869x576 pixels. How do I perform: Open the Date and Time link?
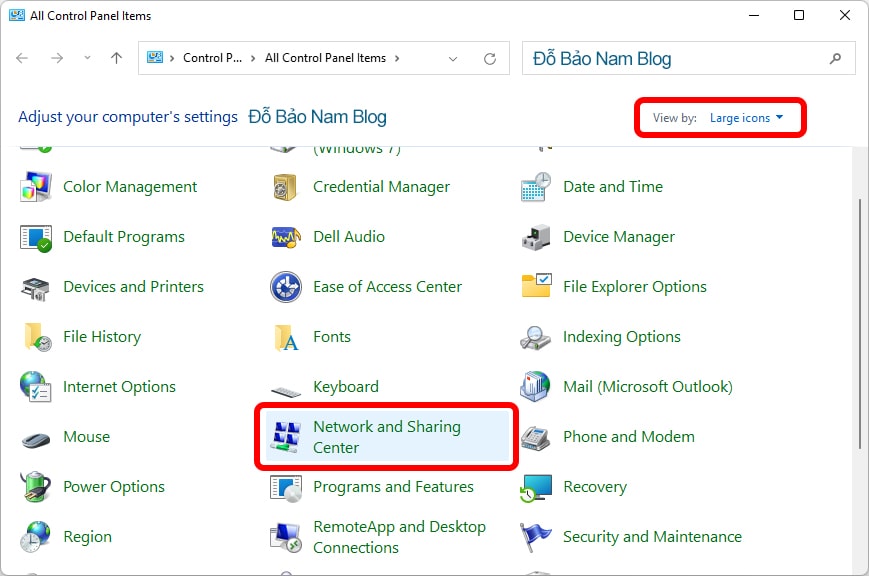(613, 187)
